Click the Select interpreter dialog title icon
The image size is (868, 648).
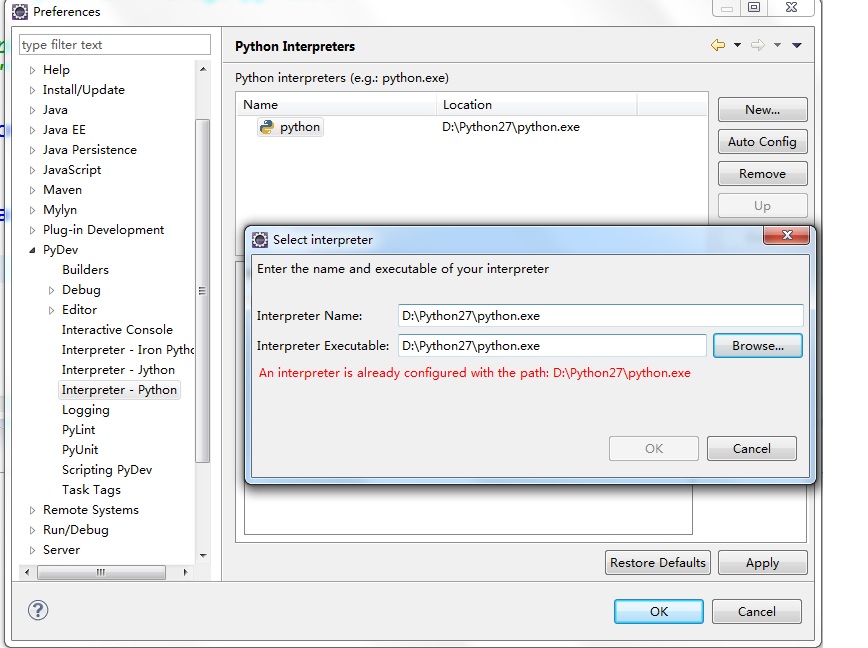[x=260, y=240]
